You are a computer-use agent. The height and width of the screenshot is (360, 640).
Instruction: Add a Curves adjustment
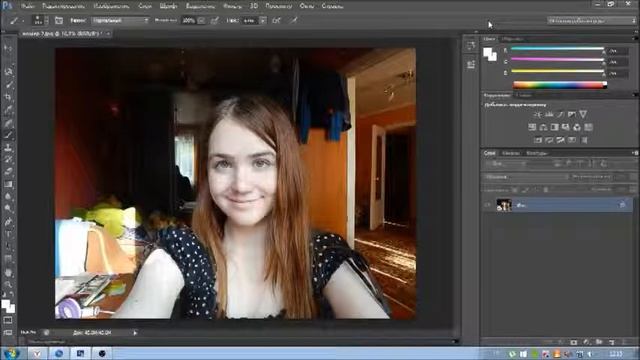click(560, 115)
